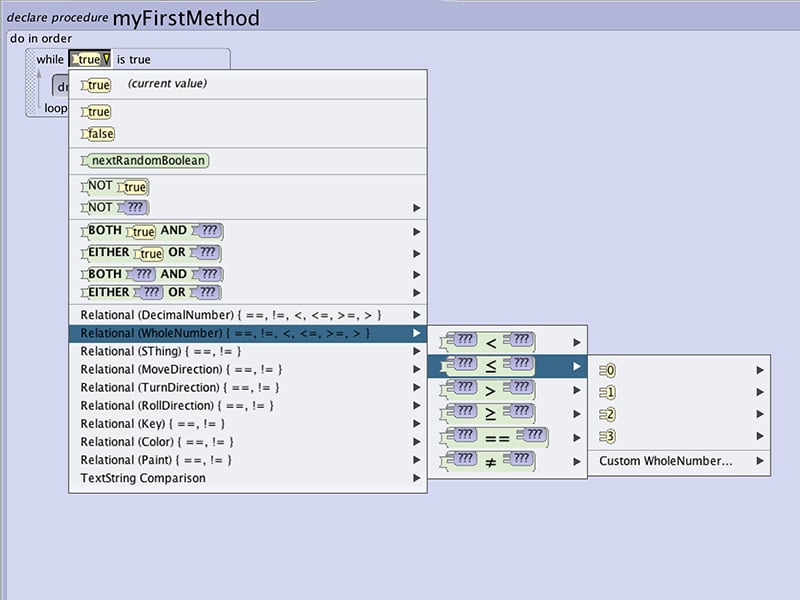800x600 pixels.
Task: Expand the EITHER true OR ??? submenu
Action: (150, 253)
